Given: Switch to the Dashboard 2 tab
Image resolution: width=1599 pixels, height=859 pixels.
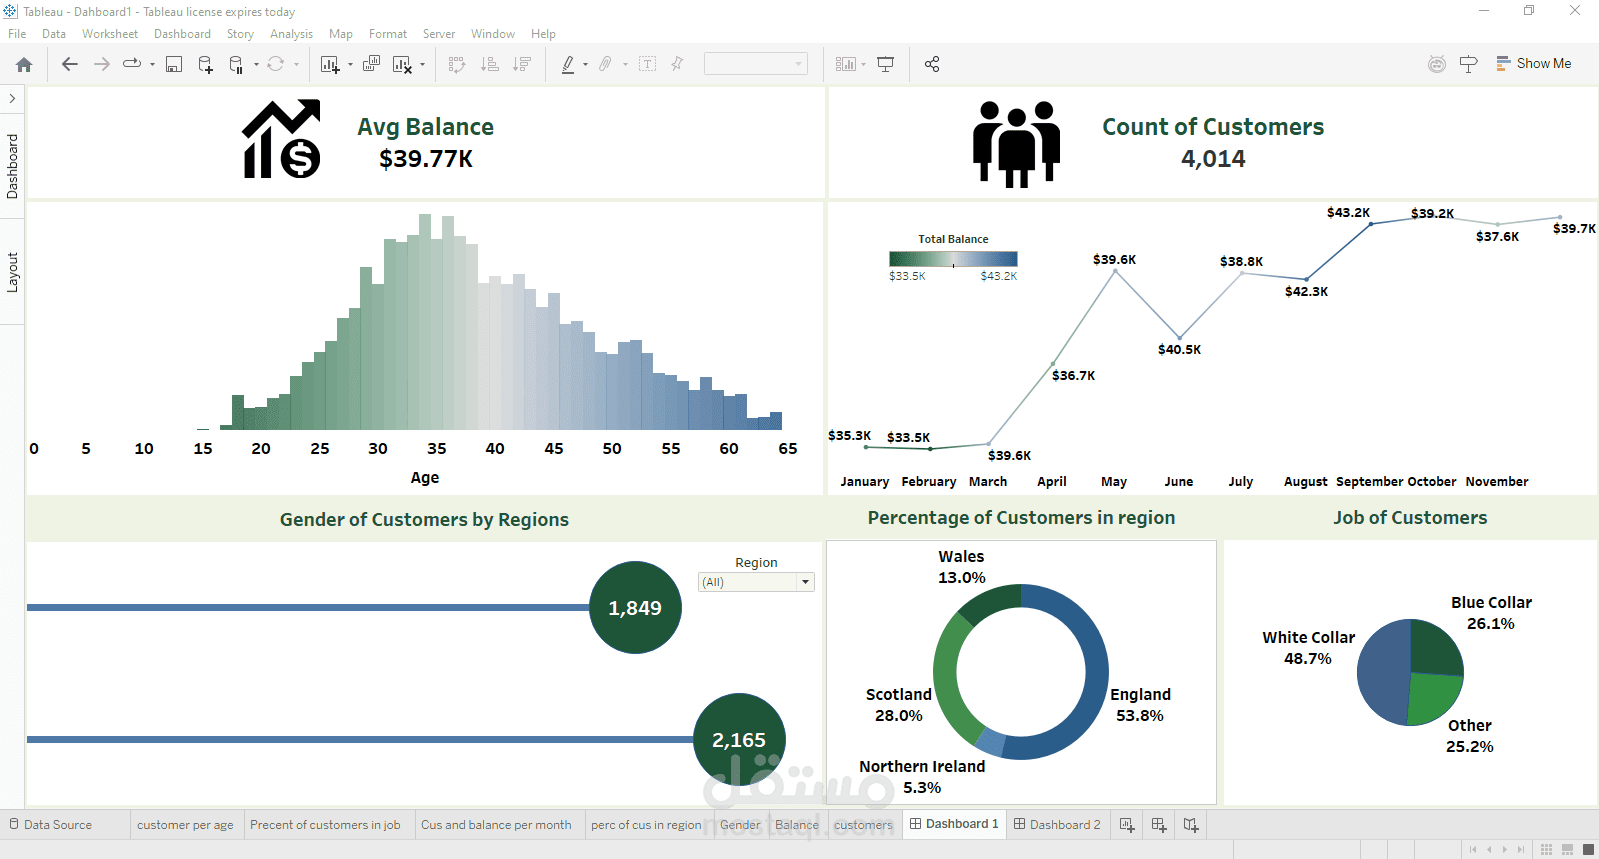Looking at the screenshot, I should (x=1057, y=825).
